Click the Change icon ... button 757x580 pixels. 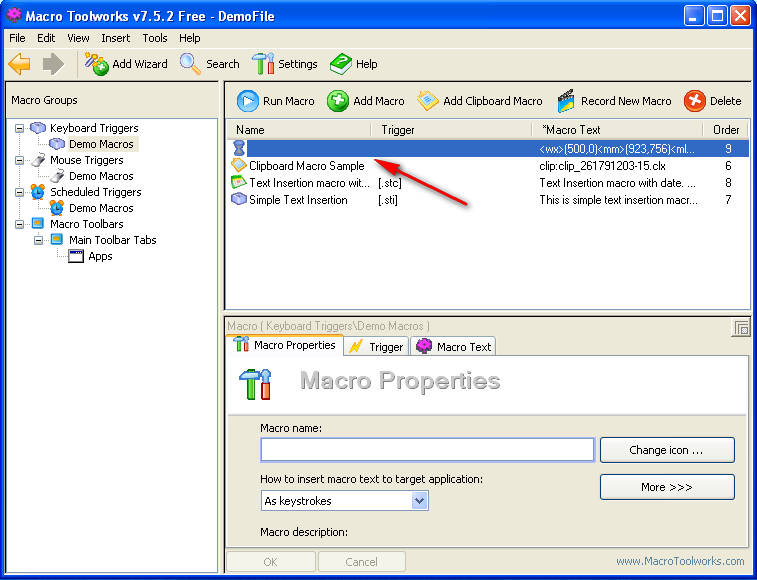667,450
